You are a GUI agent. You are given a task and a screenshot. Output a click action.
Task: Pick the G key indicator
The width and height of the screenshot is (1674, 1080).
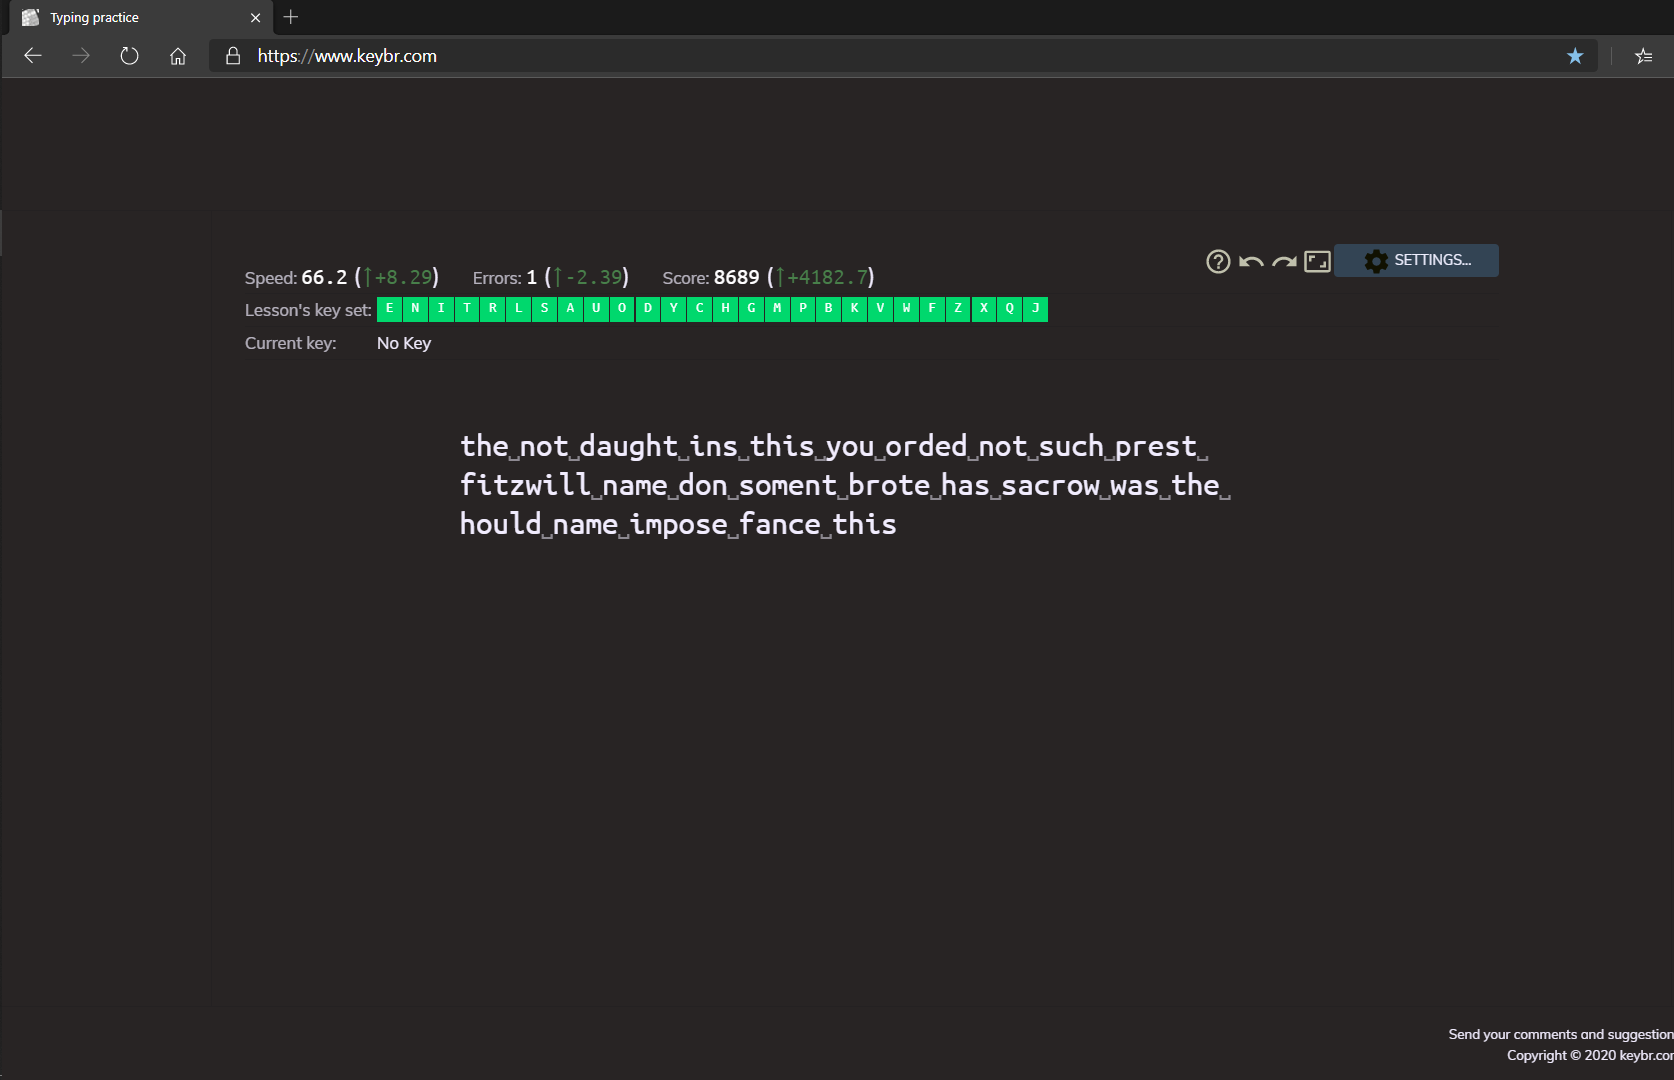[x=752, y=309]
